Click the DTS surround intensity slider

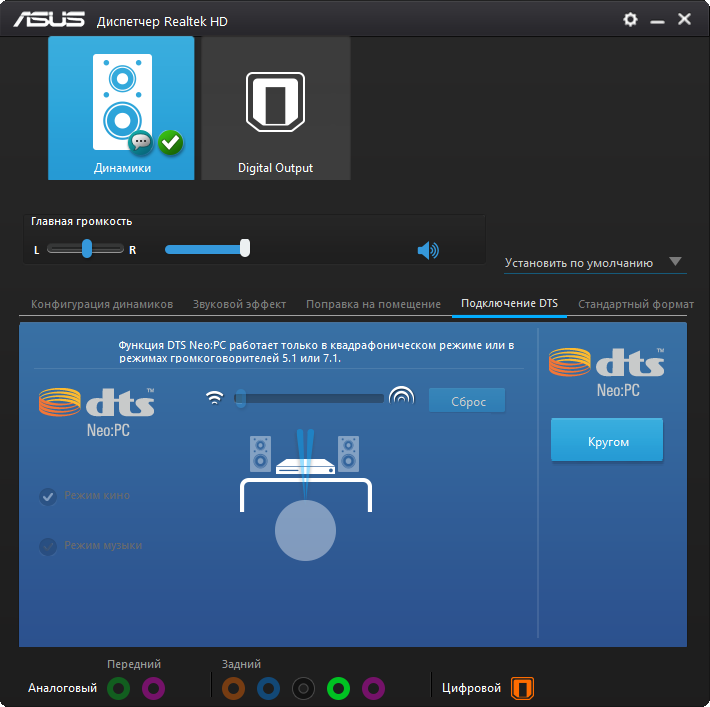309,398
